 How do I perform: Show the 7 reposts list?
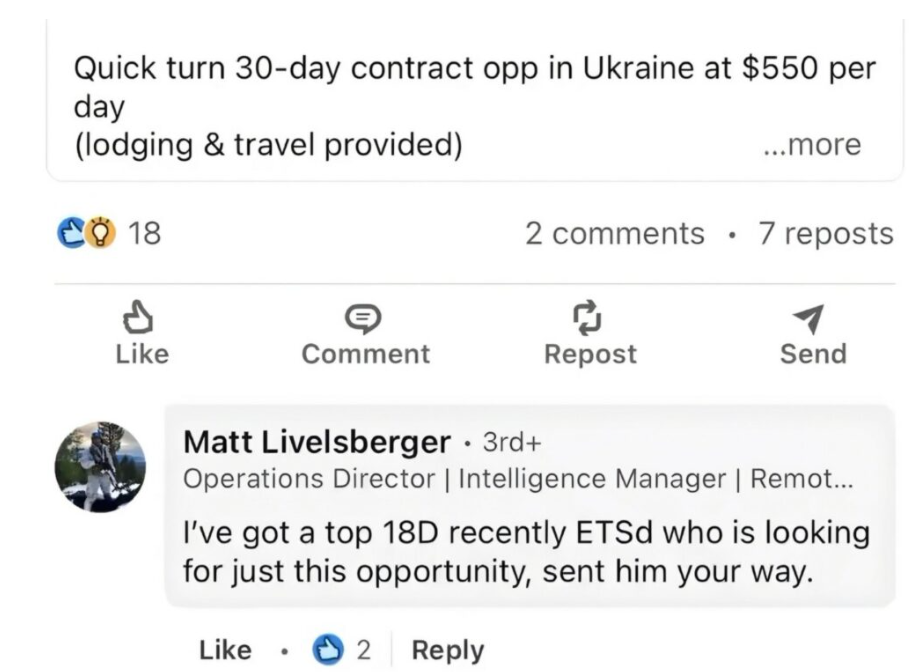pyautogui.click(x=825, y=234)
